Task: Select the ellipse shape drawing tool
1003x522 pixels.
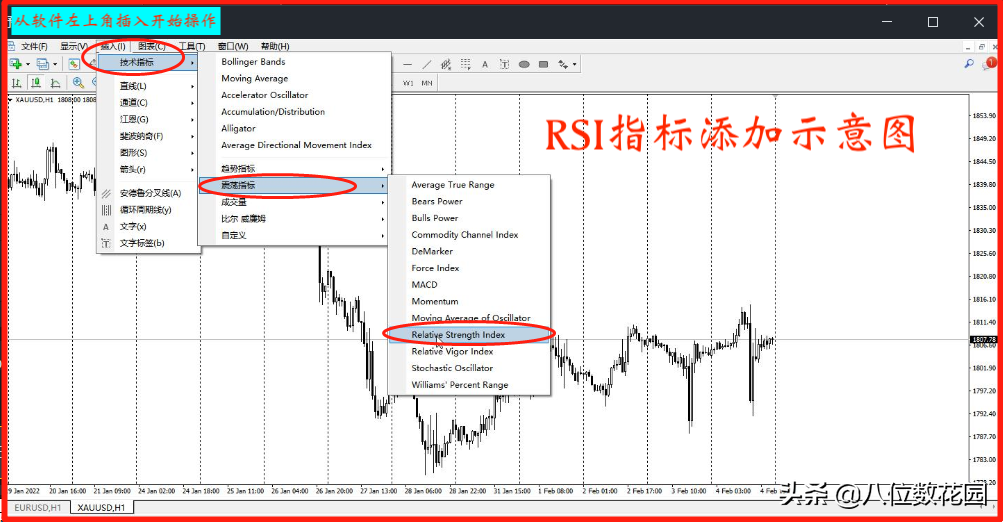Action: point(524,64)
